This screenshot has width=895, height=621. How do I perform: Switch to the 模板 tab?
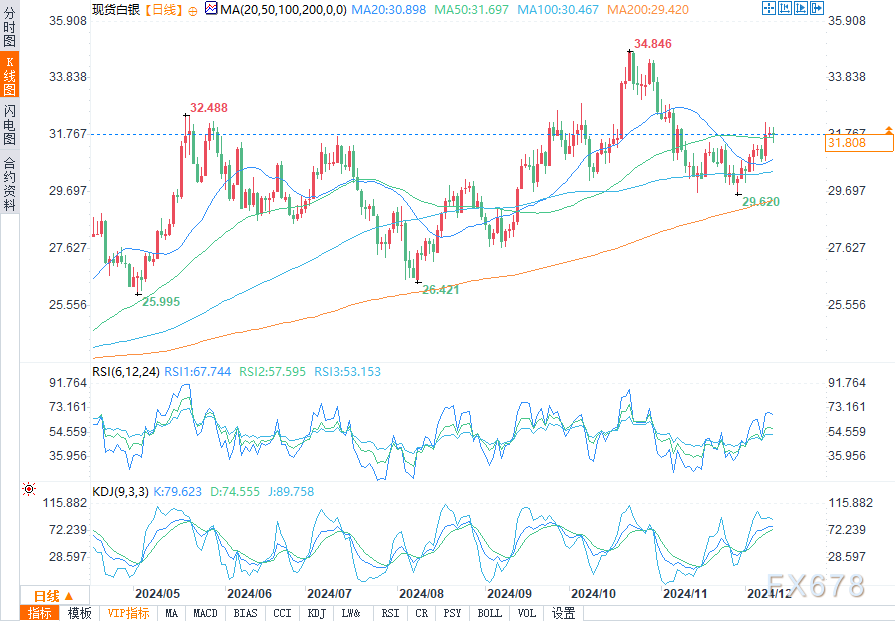(80, 613)
